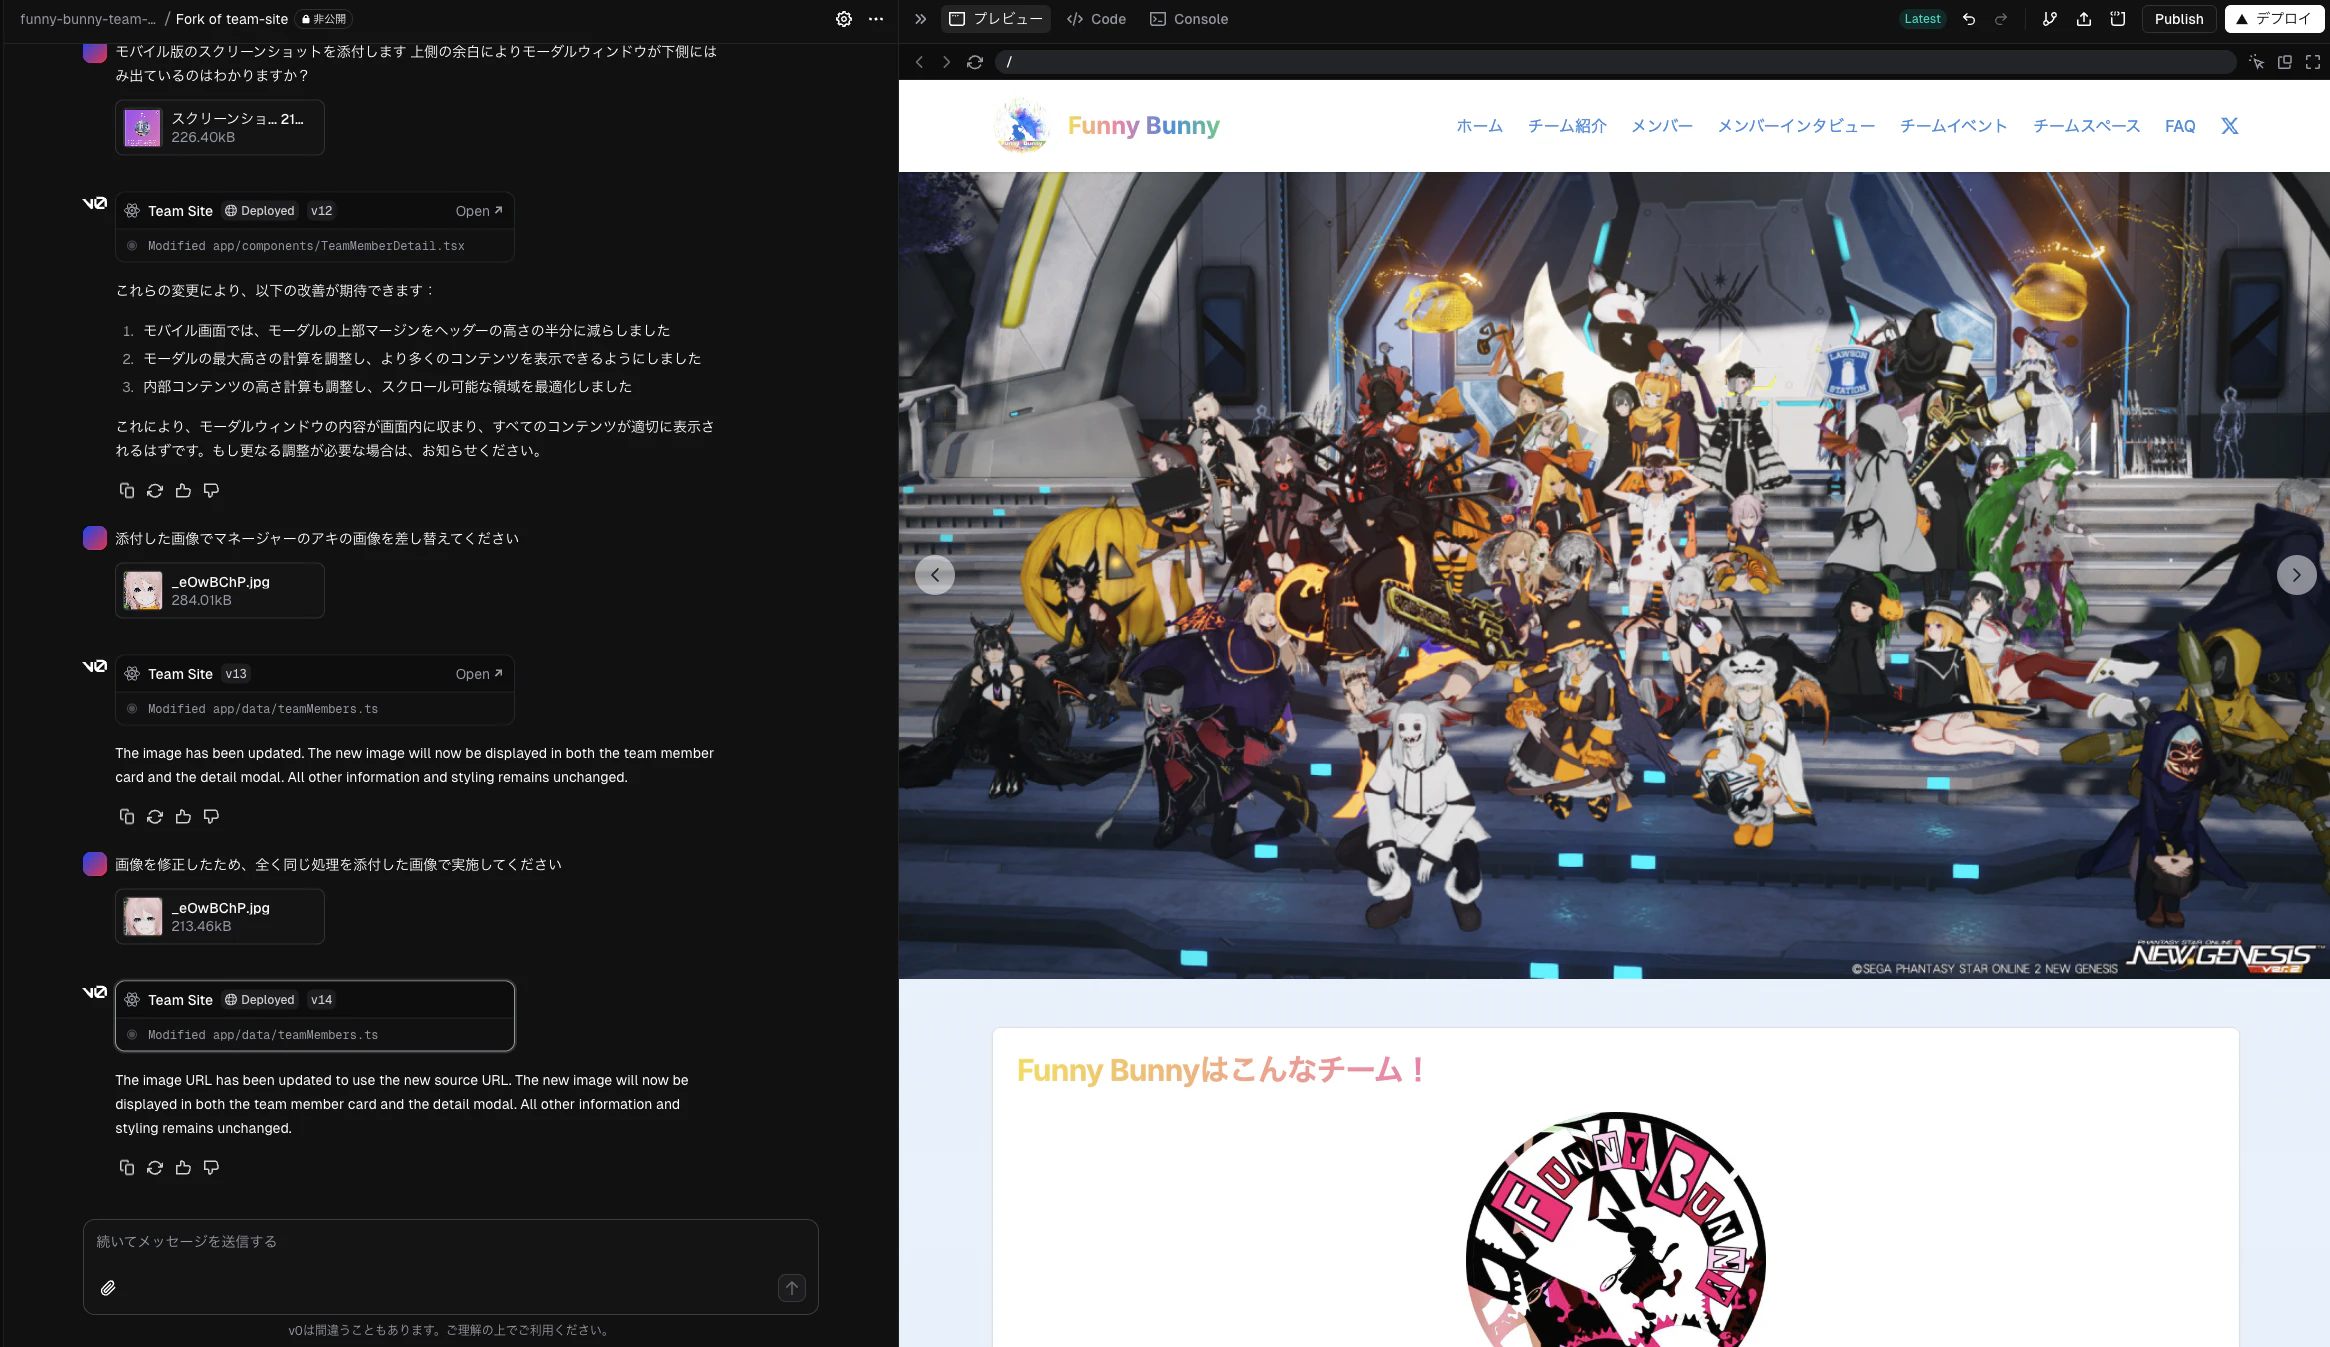Reload the preview page

(975, 62)
